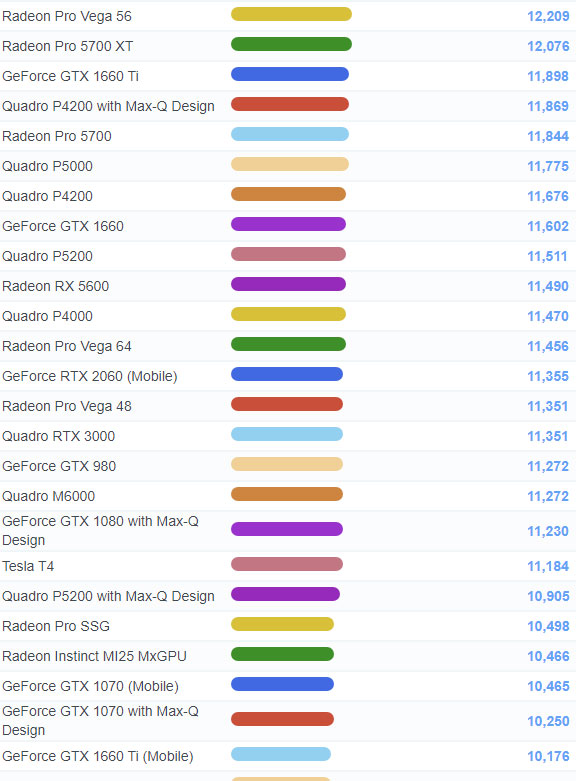
Task: Open the Radeon Pro 5700 XT entry
Action: 68,46
